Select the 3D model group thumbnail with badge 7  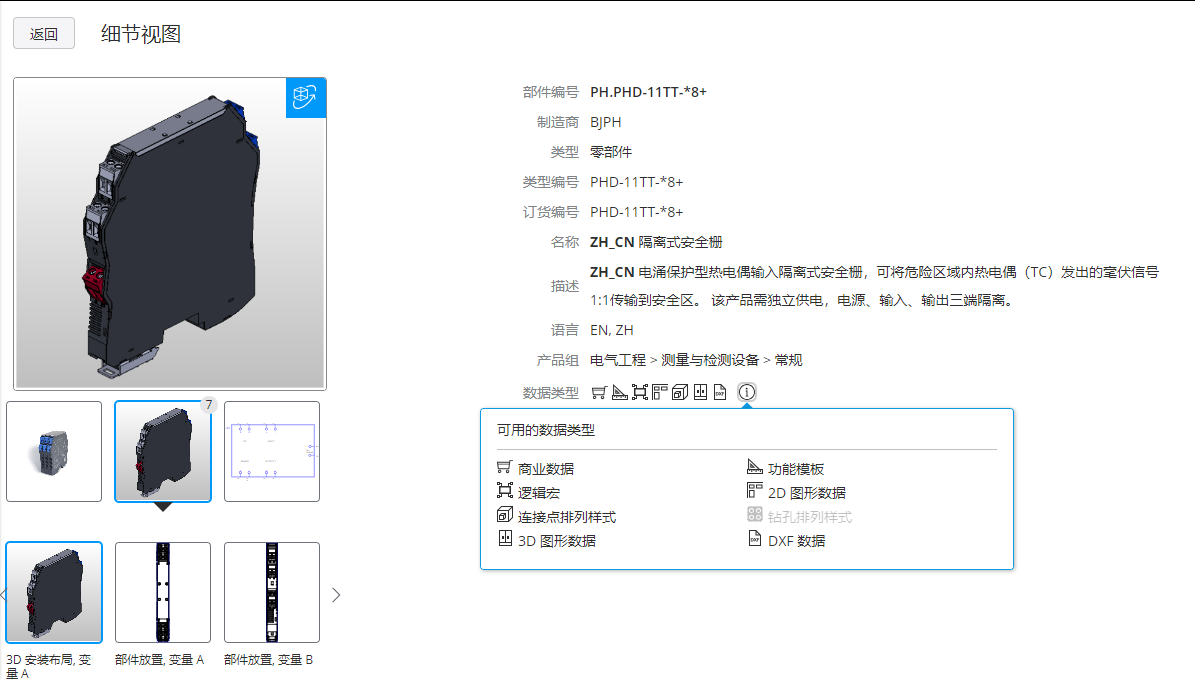(163, 451)
